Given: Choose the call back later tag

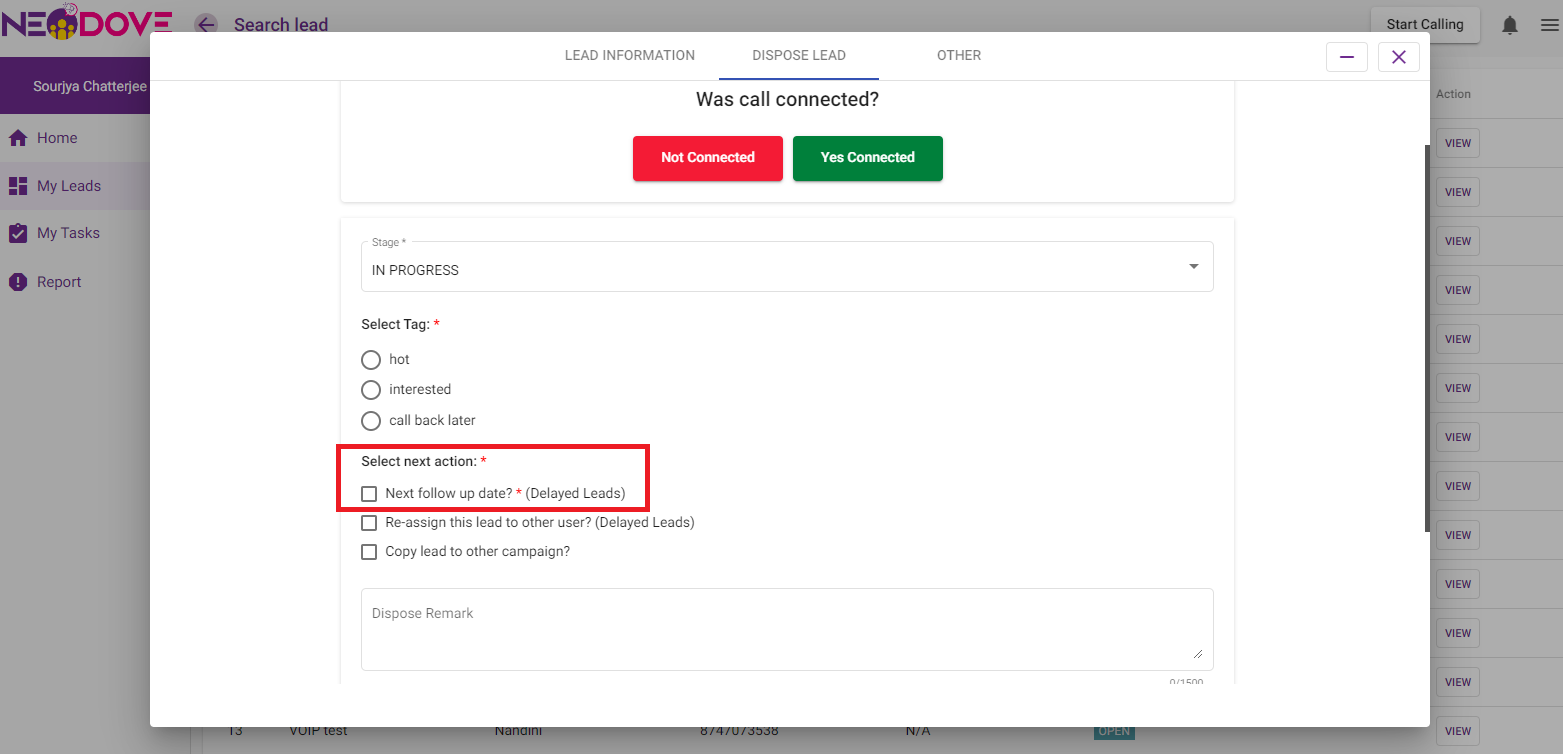Looking at the screenshot, I should [371, 421].
